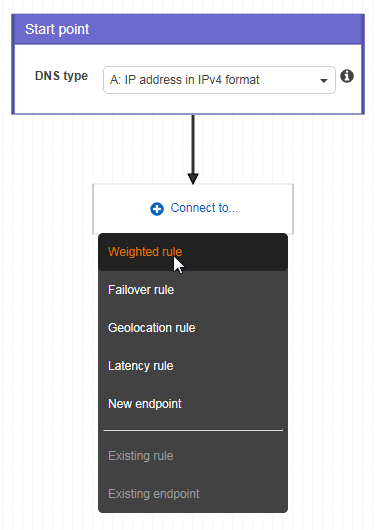378x530 pixels.
Task: Click the divider line above Existing rule
Action: [x=193, y=430]
